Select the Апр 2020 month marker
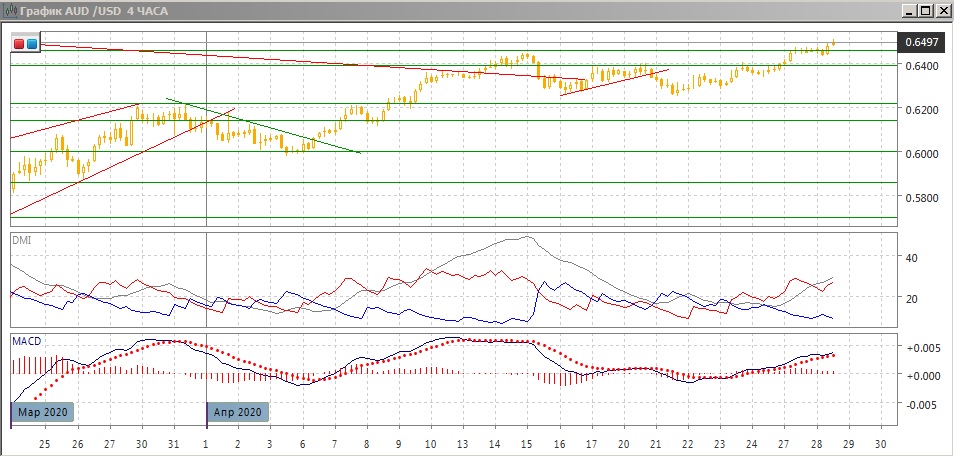 click(x=238, y=411)
